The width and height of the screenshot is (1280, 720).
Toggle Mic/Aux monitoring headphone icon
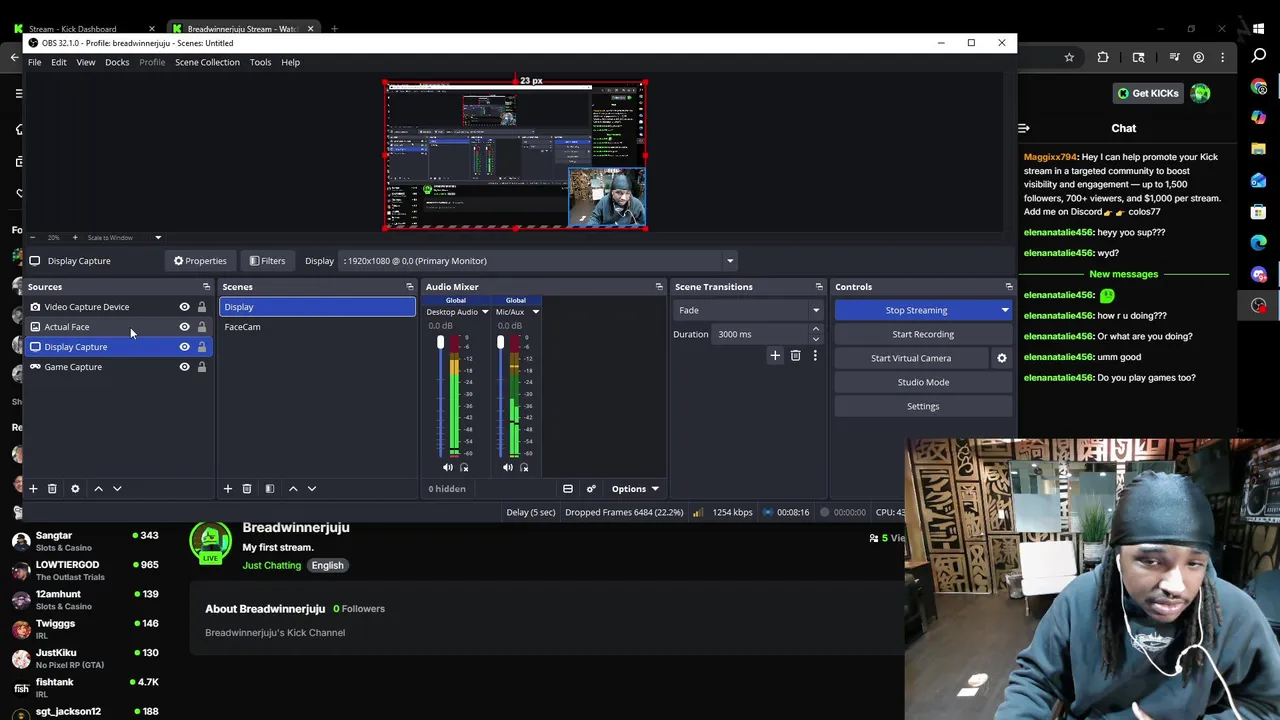(x=524, y=467)
